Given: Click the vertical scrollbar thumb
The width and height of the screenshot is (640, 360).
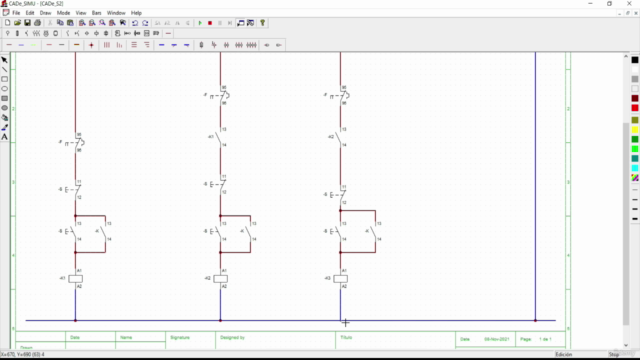Looking at the screenshot, I should tap(626, 224).
